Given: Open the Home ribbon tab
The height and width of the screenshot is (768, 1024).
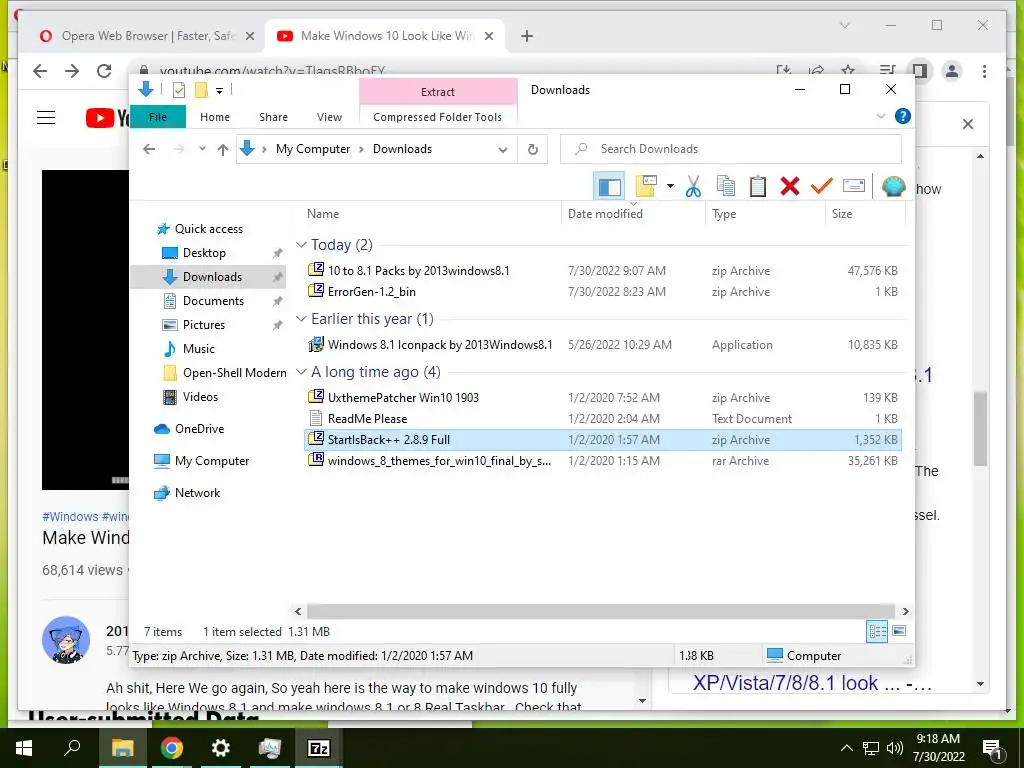Looking at the screenshot, I should pos(215,117).
